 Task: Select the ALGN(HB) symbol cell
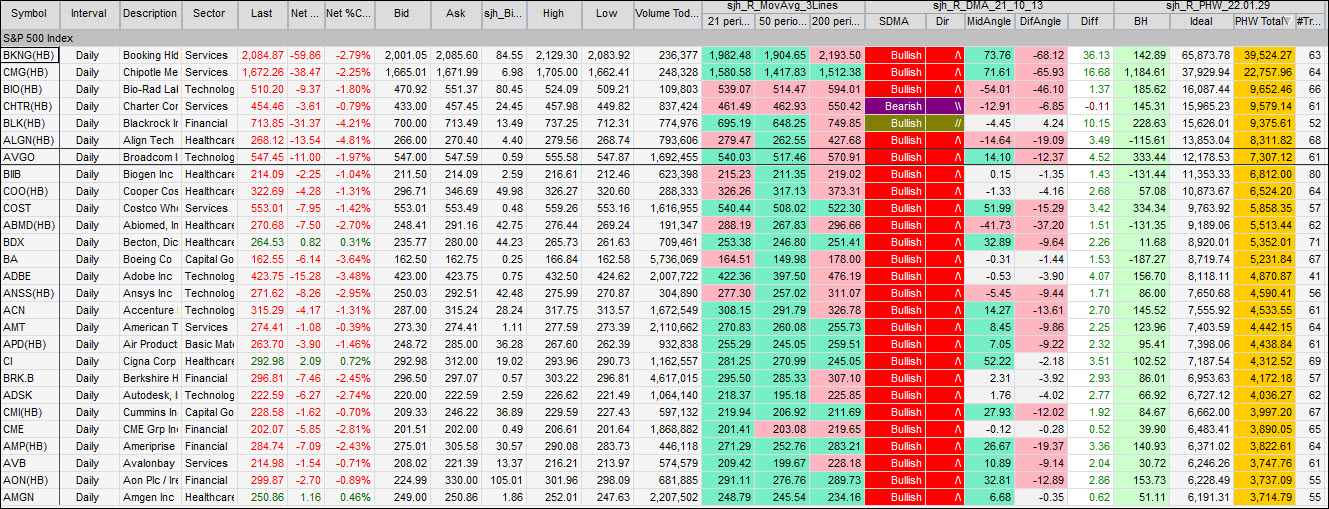tap(30, 140)
